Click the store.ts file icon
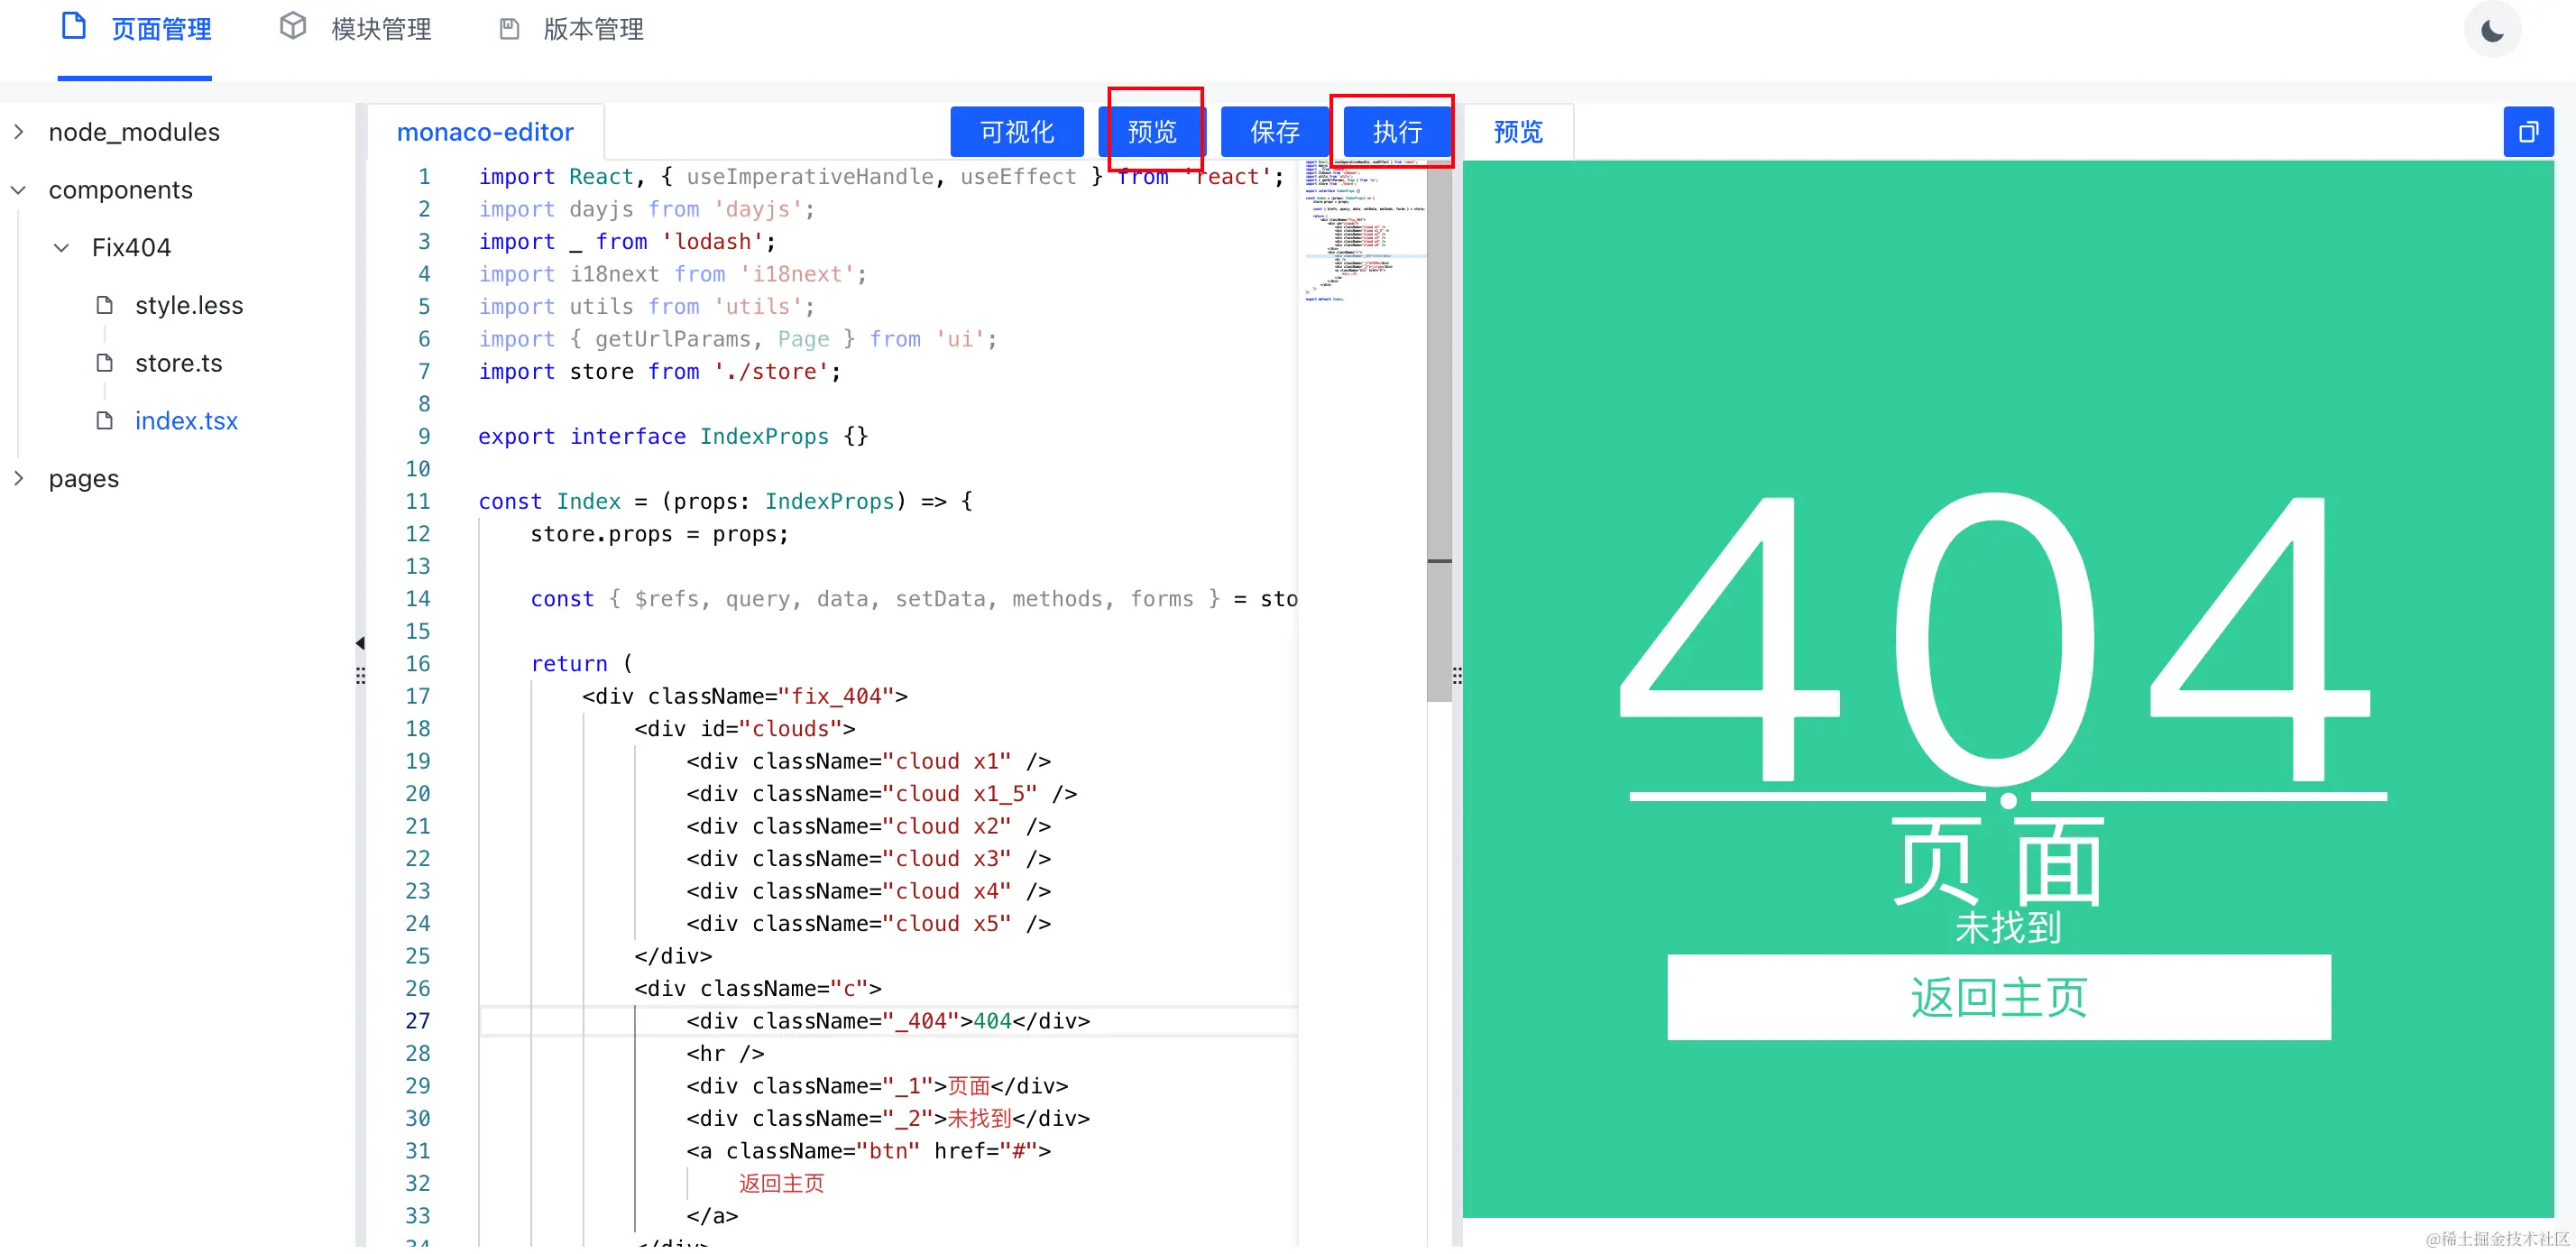The height and width of the screenshot is (1254, 2576). (x=104, y=363)
